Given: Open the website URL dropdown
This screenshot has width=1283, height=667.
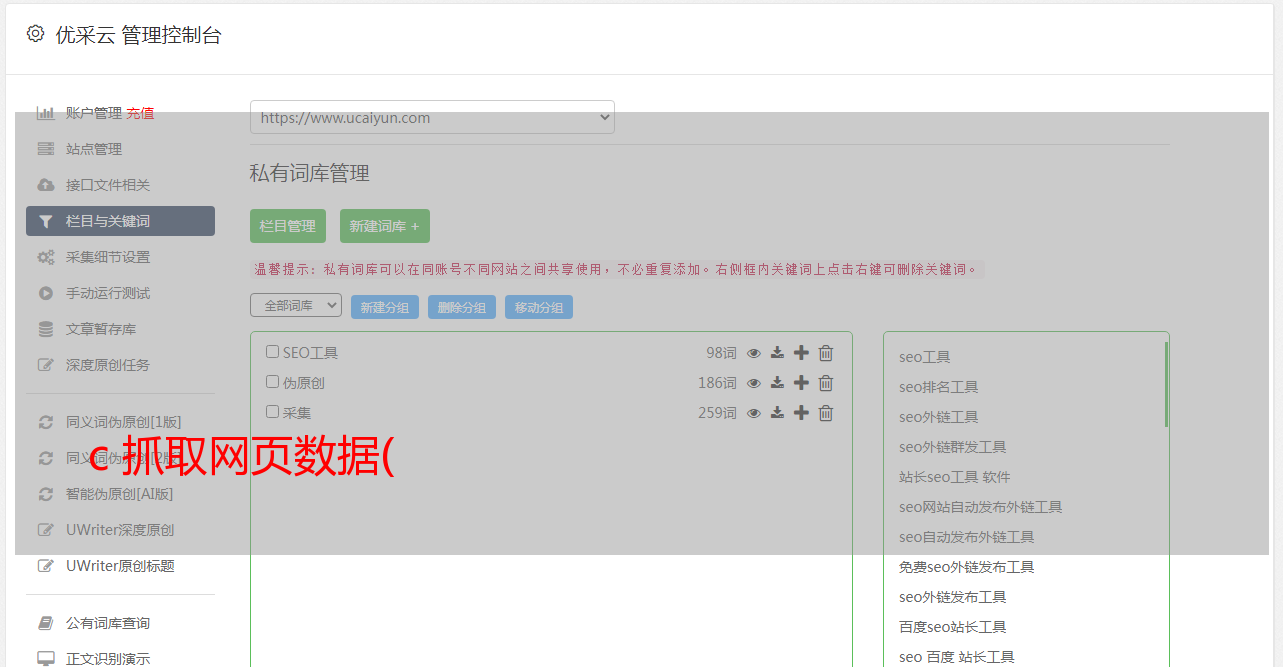Looking at the screenshot, I should [x=432, y=117].
